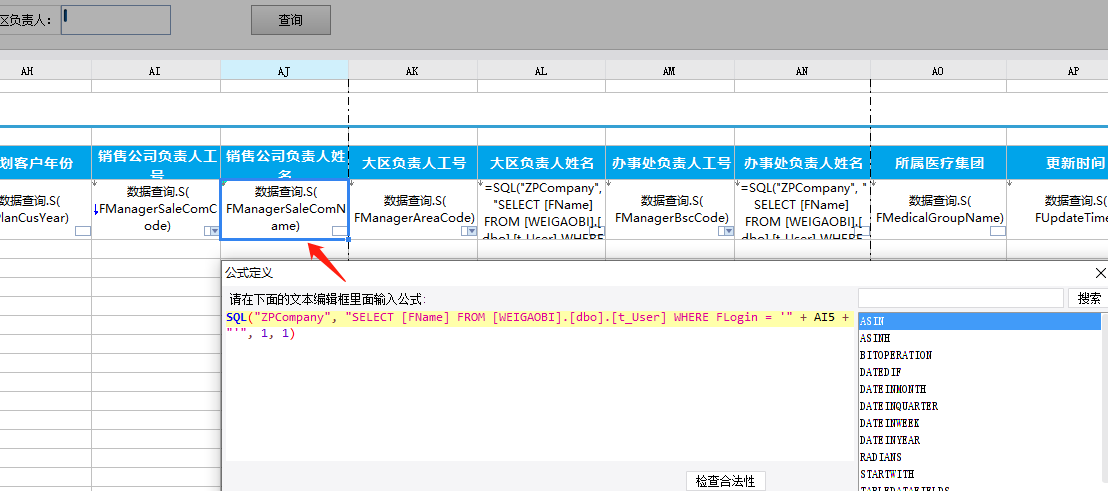This screenshot has width=1108, height=491.
Task: Select the FManagerSaleComCode data cell
Action: pos(155,209)
